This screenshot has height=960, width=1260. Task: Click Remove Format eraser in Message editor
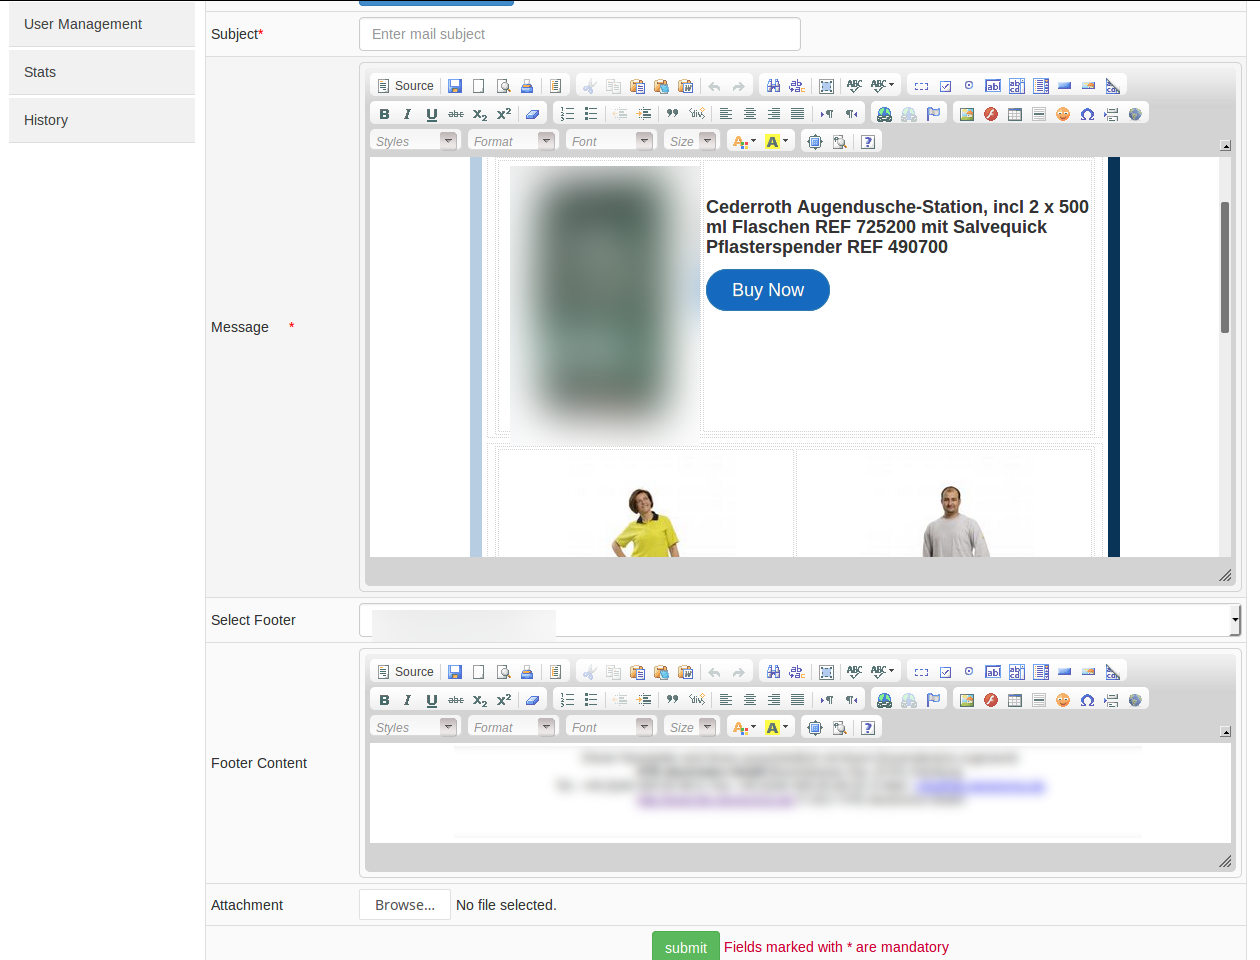point(533,114)
